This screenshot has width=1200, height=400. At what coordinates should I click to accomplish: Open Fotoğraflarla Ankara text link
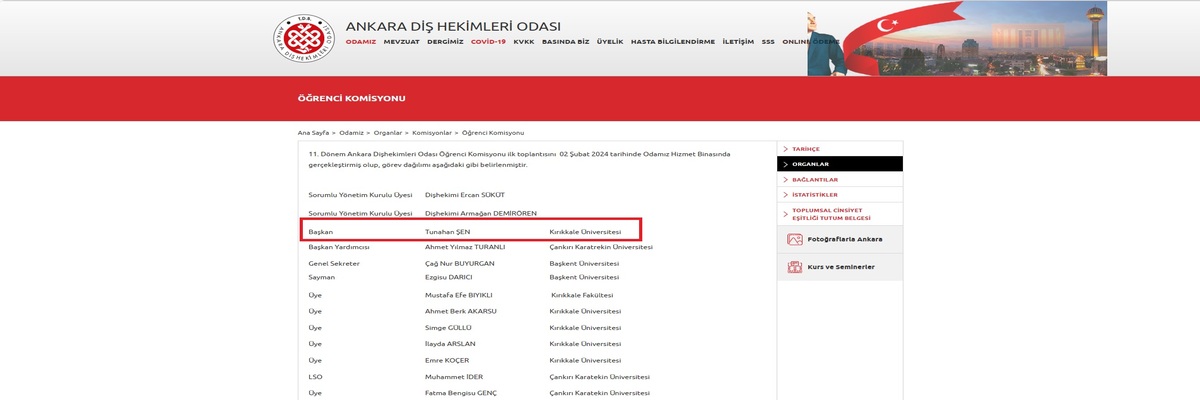[x=845, y=240]
